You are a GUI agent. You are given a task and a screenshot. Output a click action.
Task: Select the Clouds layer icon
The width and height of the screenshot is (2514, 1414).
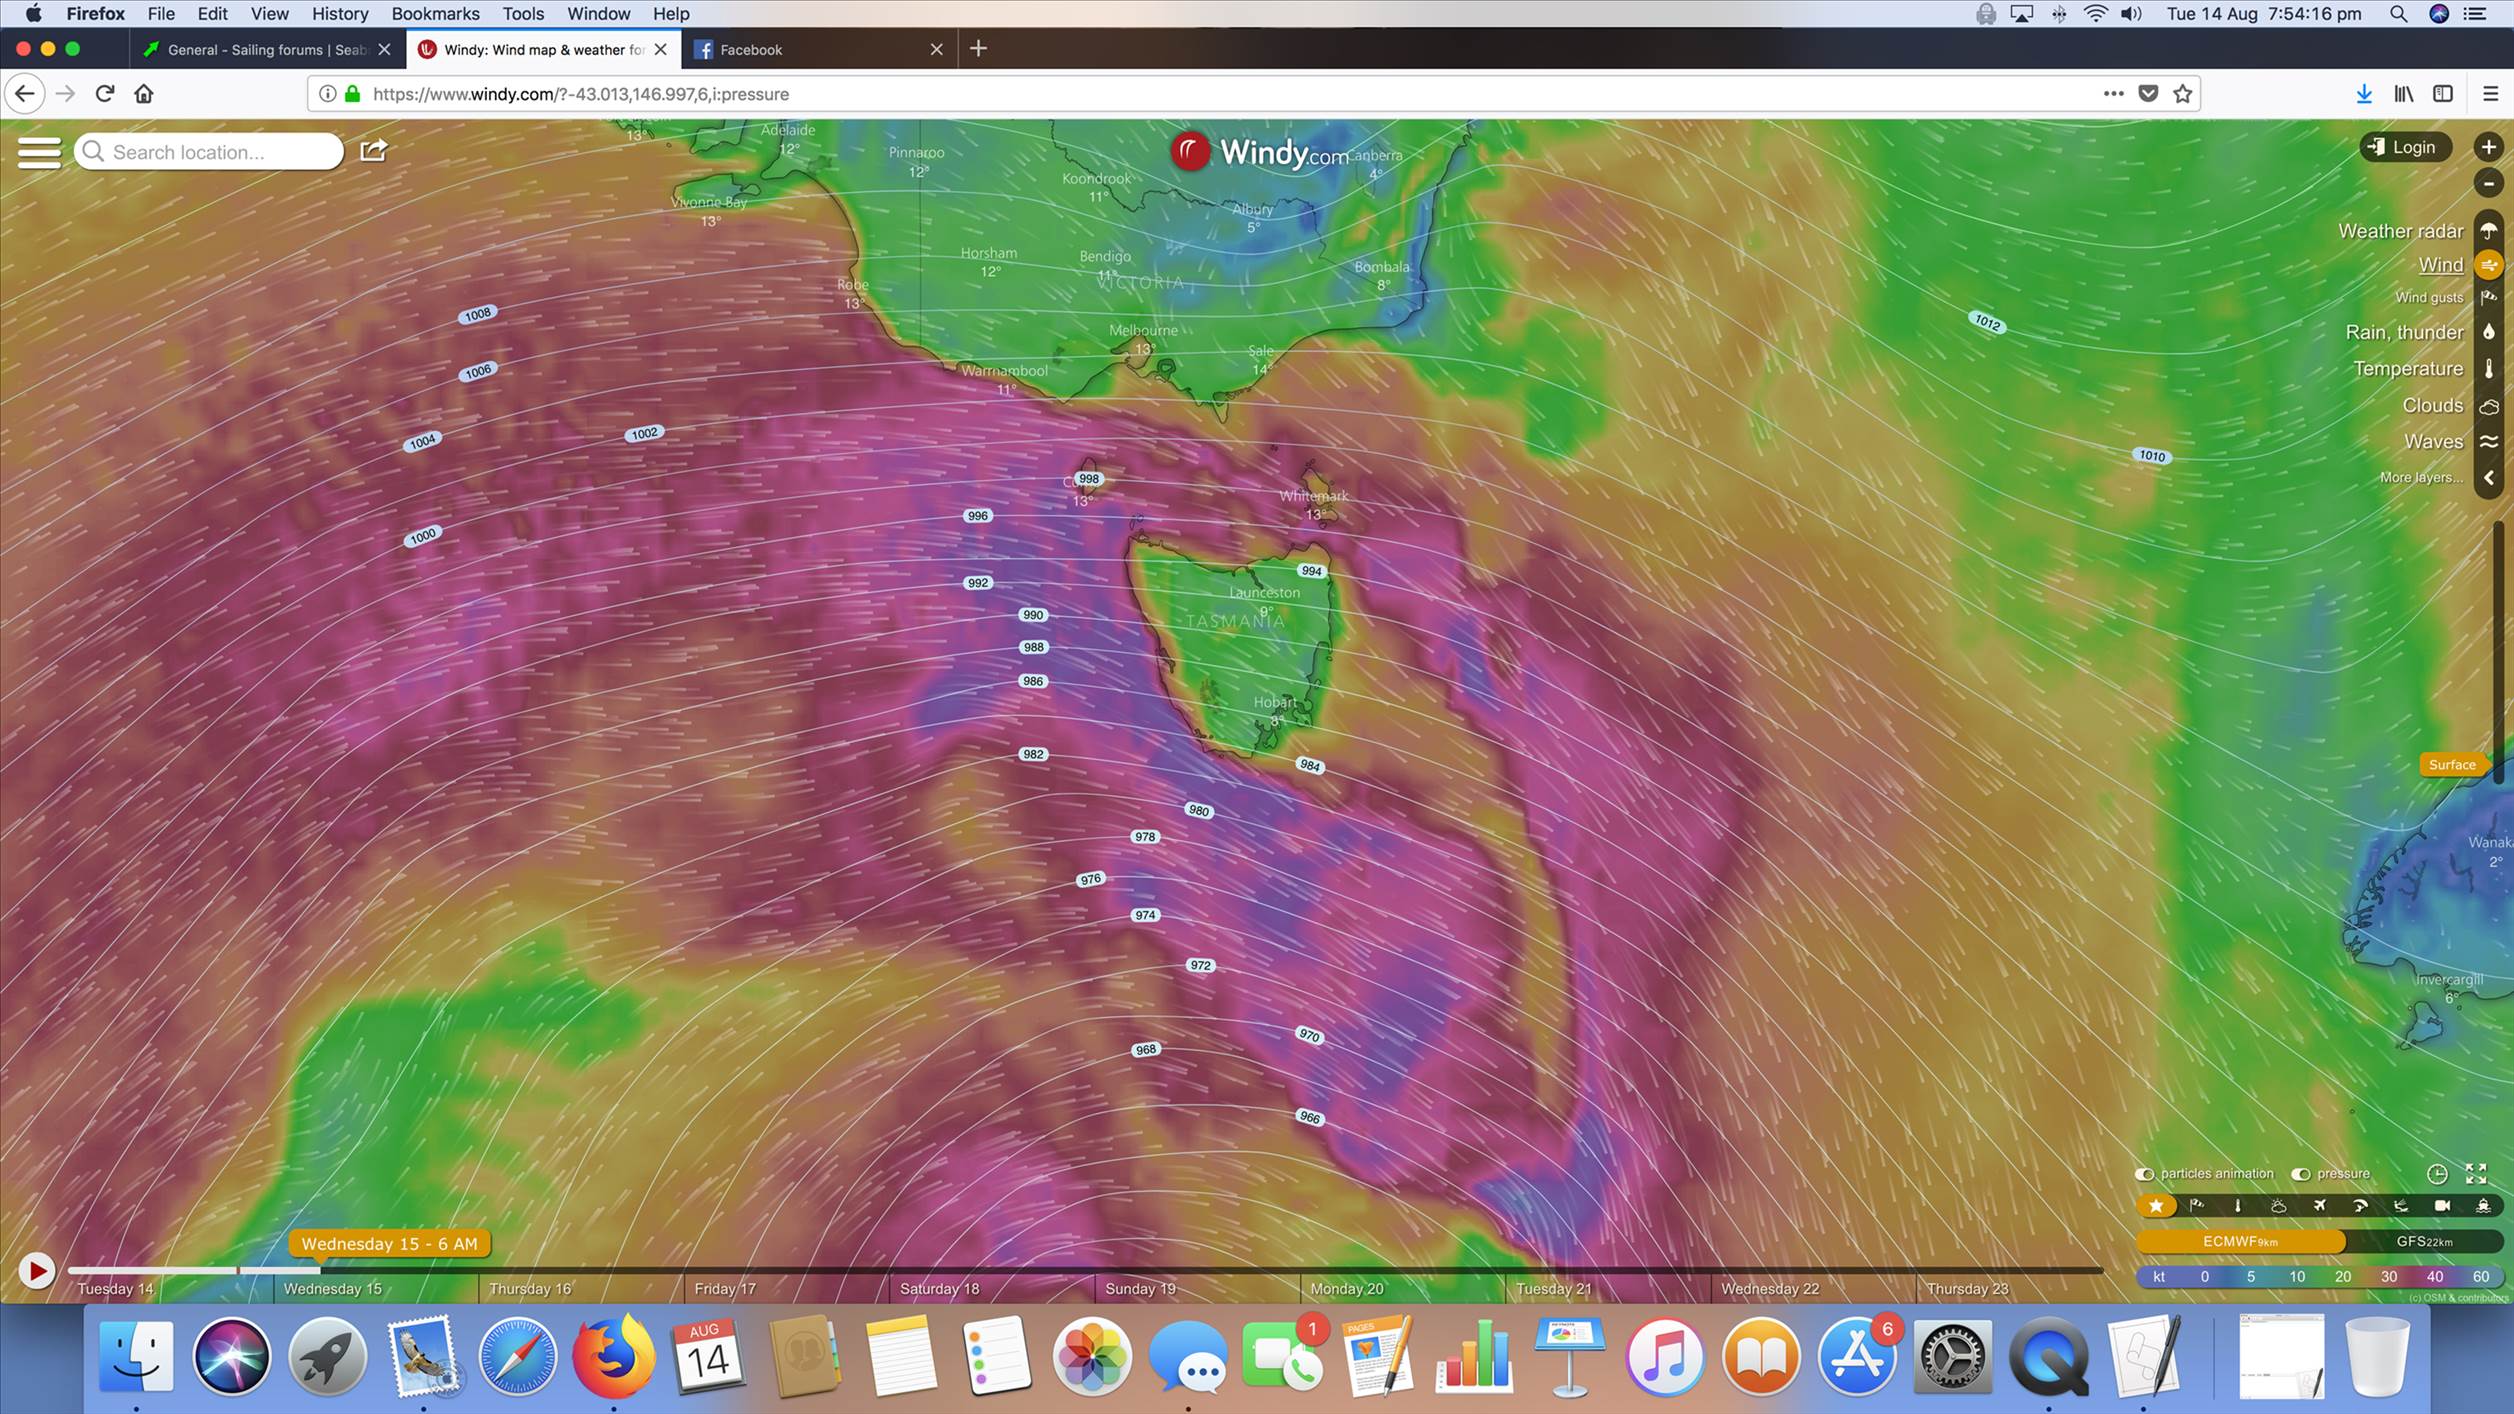[x=2488, y=406]
